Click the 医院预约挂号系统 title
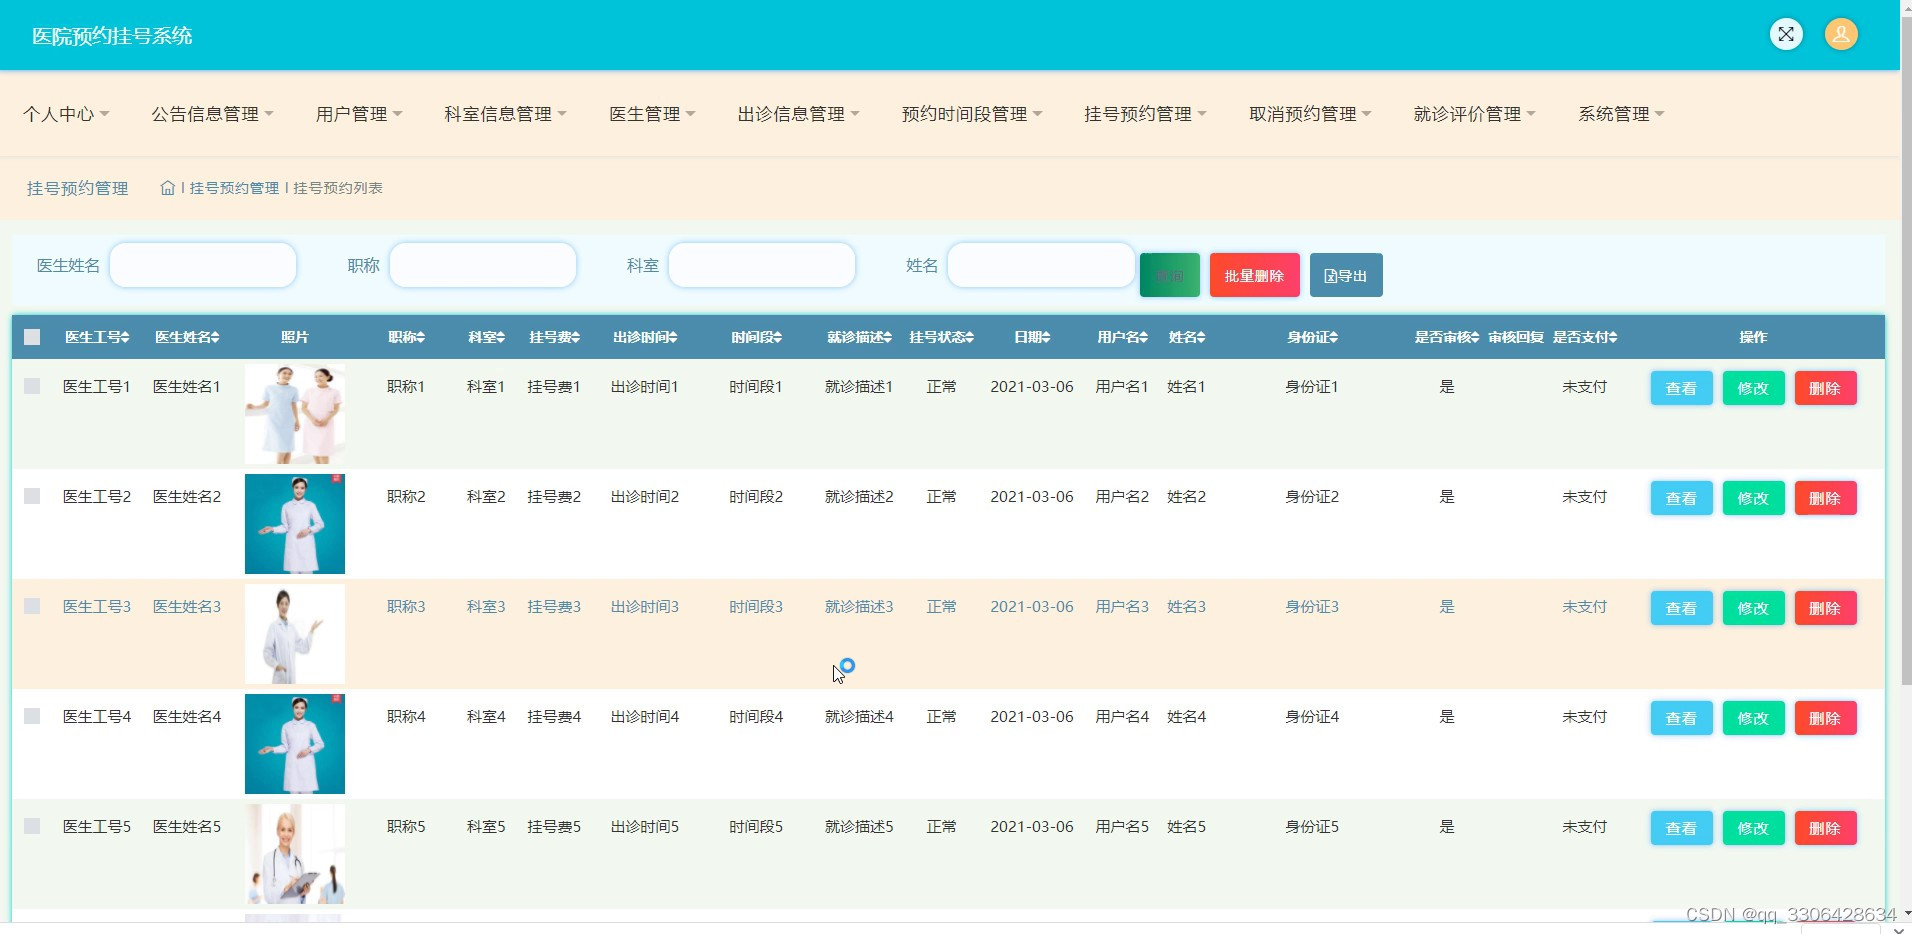 (x=112, y=36)
